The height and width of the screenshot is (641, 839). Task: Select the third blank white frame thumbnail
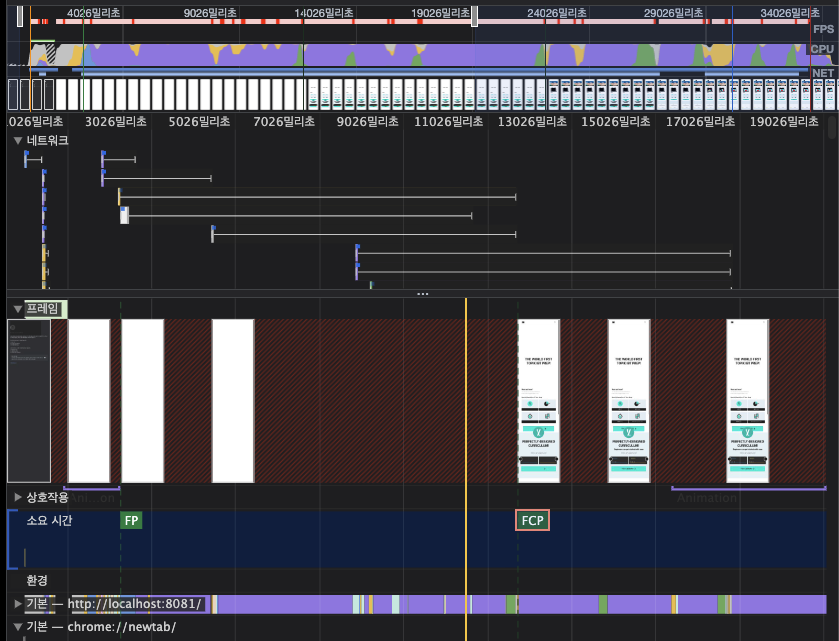[x=233, y=401]
